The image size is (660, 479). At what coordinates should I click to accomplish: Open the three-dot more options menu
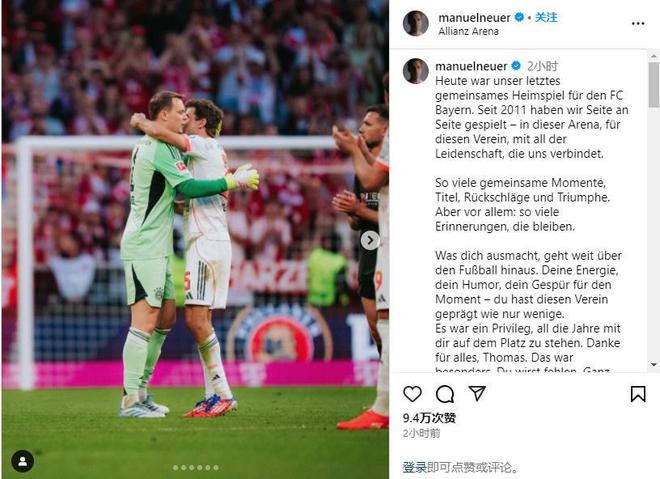tap(638, 24)
